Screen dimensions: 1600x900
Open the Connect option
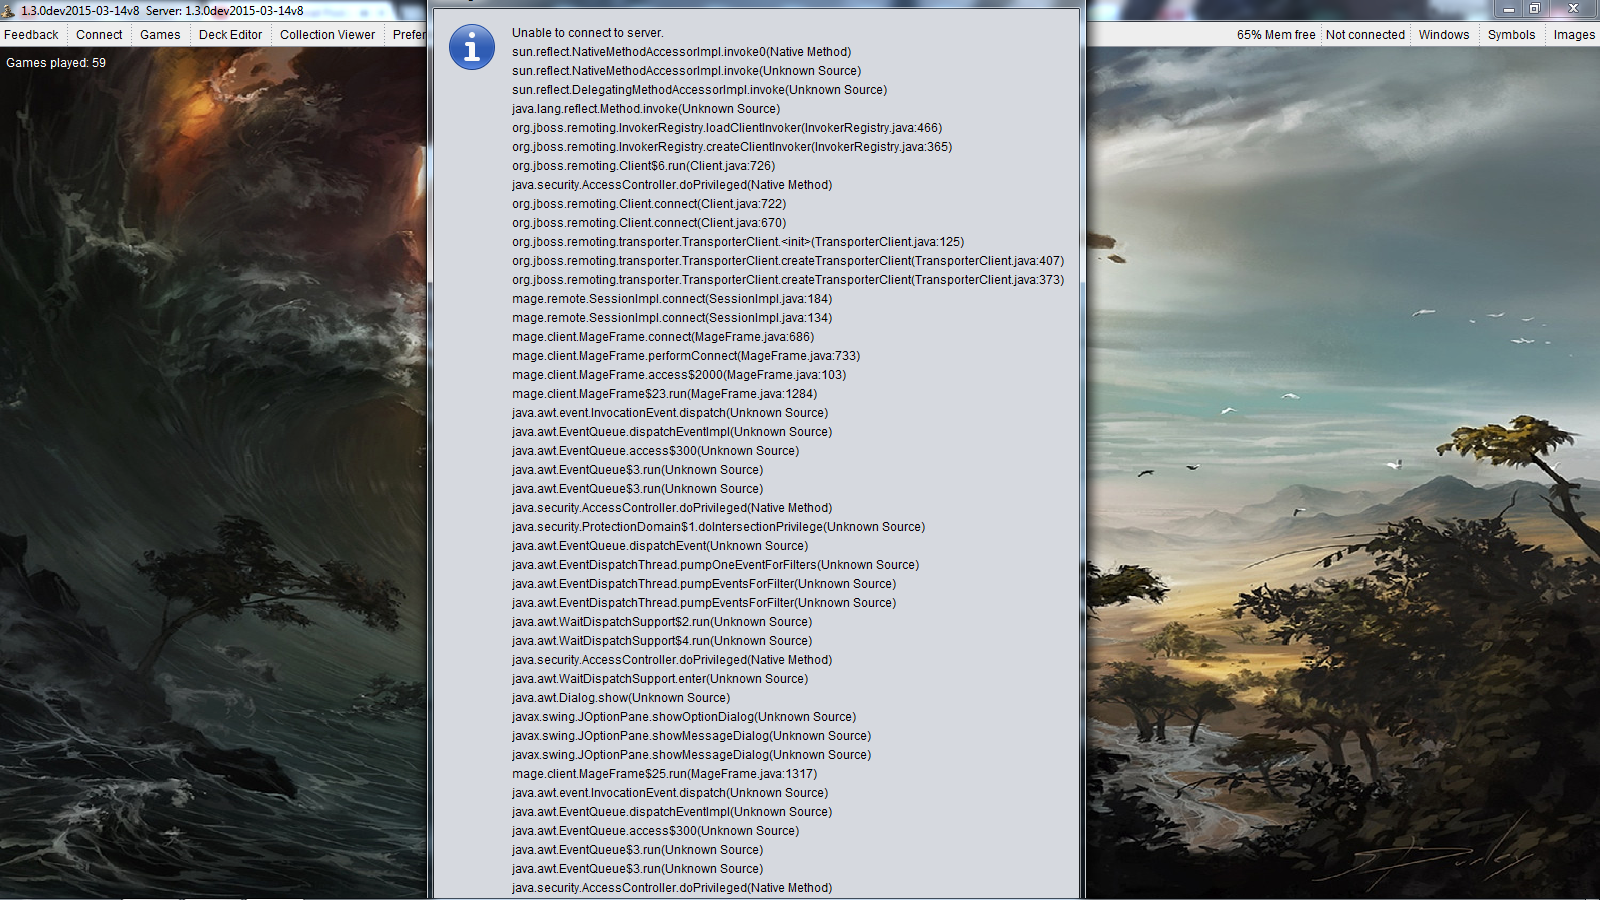[x=99, y=34]
